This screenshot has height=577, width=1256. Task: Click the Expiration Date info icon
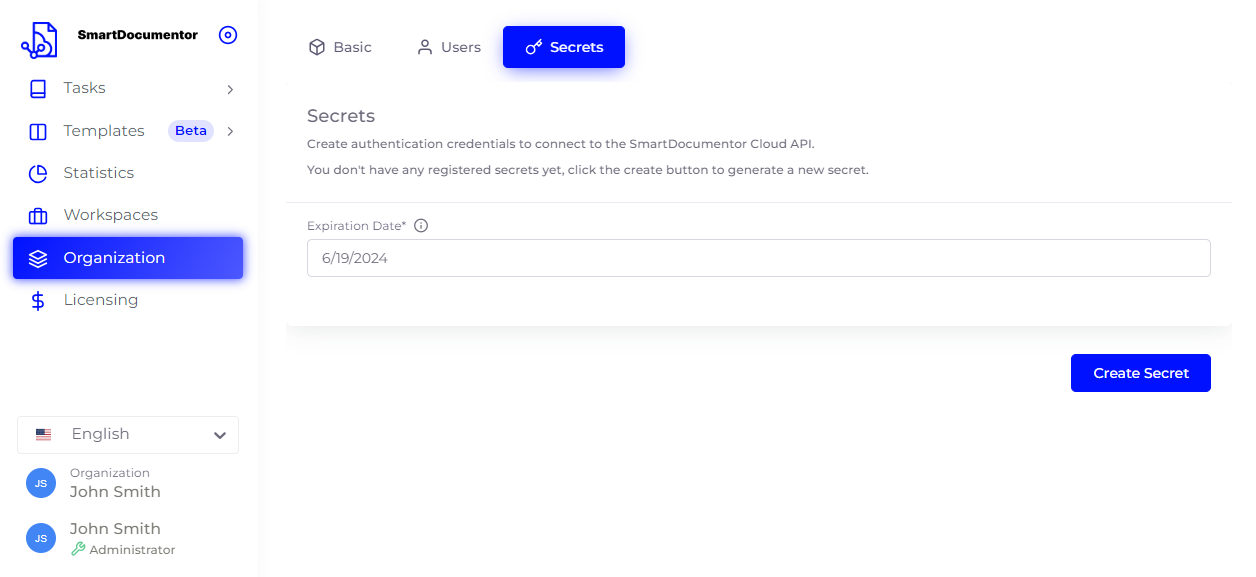421,226
